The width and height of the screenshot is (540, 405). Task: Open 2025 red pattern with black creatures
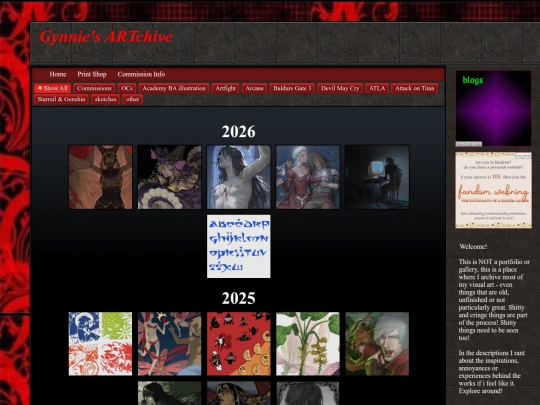pyautogui.click(x=239, y=344)
